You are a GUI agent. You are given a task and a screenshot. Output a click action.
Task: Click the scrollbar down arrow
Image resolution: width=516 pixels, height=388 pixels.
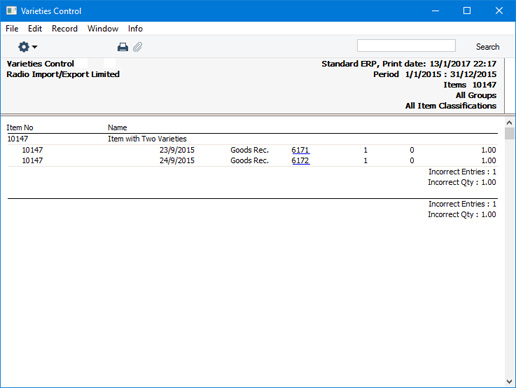pyautogui.click(x=509, y=381)
